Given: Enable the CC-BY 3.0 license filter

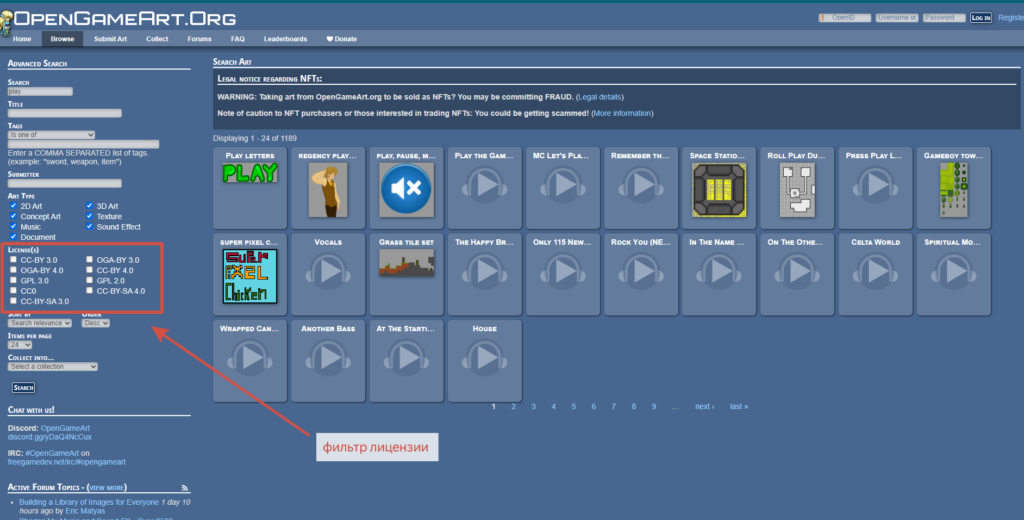Looking at the screenshot, I should click(13, 259).
